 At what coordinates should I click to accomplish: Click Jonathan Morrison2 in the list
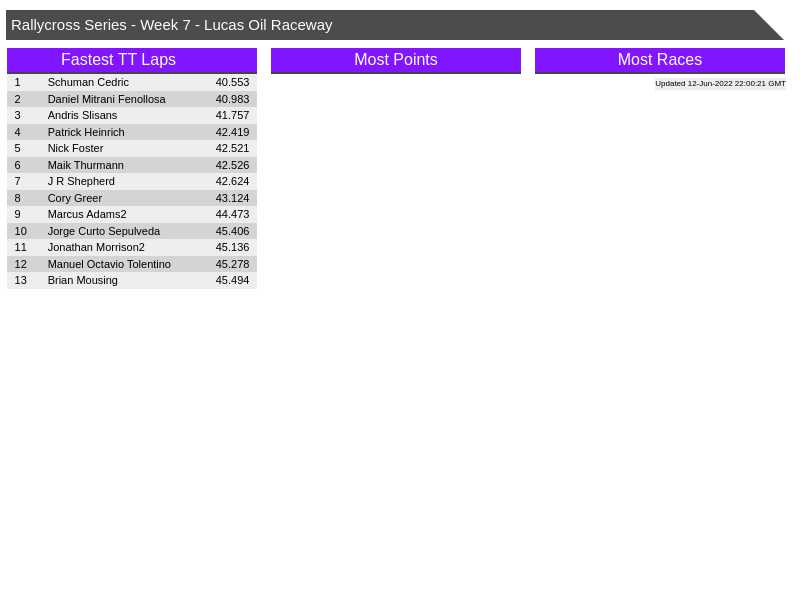point(96,247)
